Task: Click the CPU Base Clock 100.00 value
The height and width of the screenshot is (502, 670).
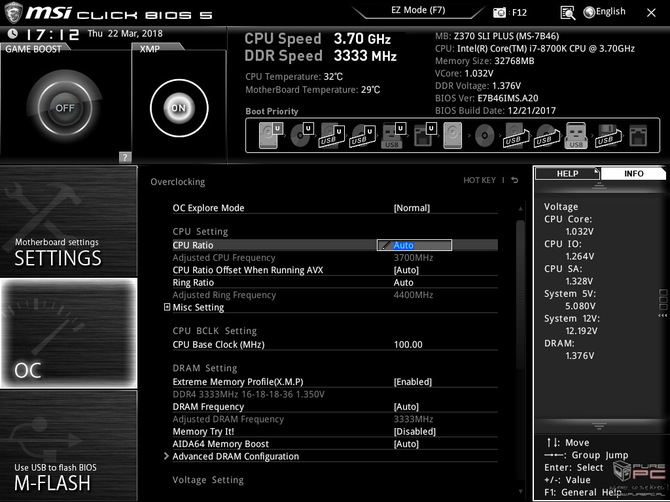Action: coord(408,344)
